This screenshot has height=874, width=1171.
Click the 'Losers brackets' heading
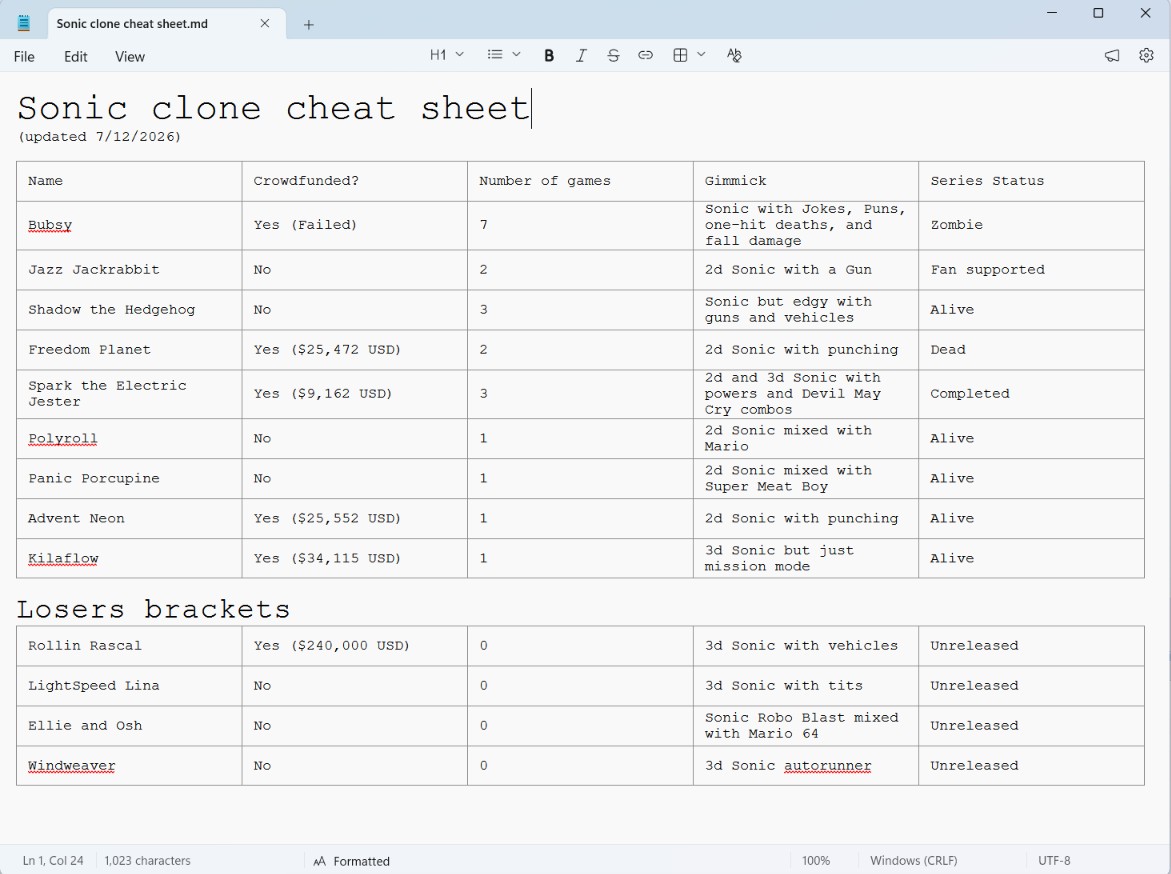[153, 609]
